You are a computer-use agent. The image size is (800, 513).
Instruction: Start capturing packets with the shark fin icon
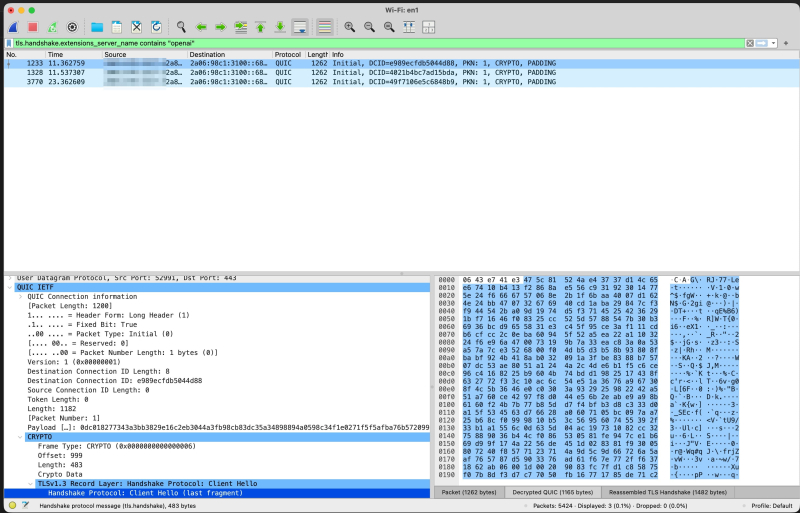[13, 27]
